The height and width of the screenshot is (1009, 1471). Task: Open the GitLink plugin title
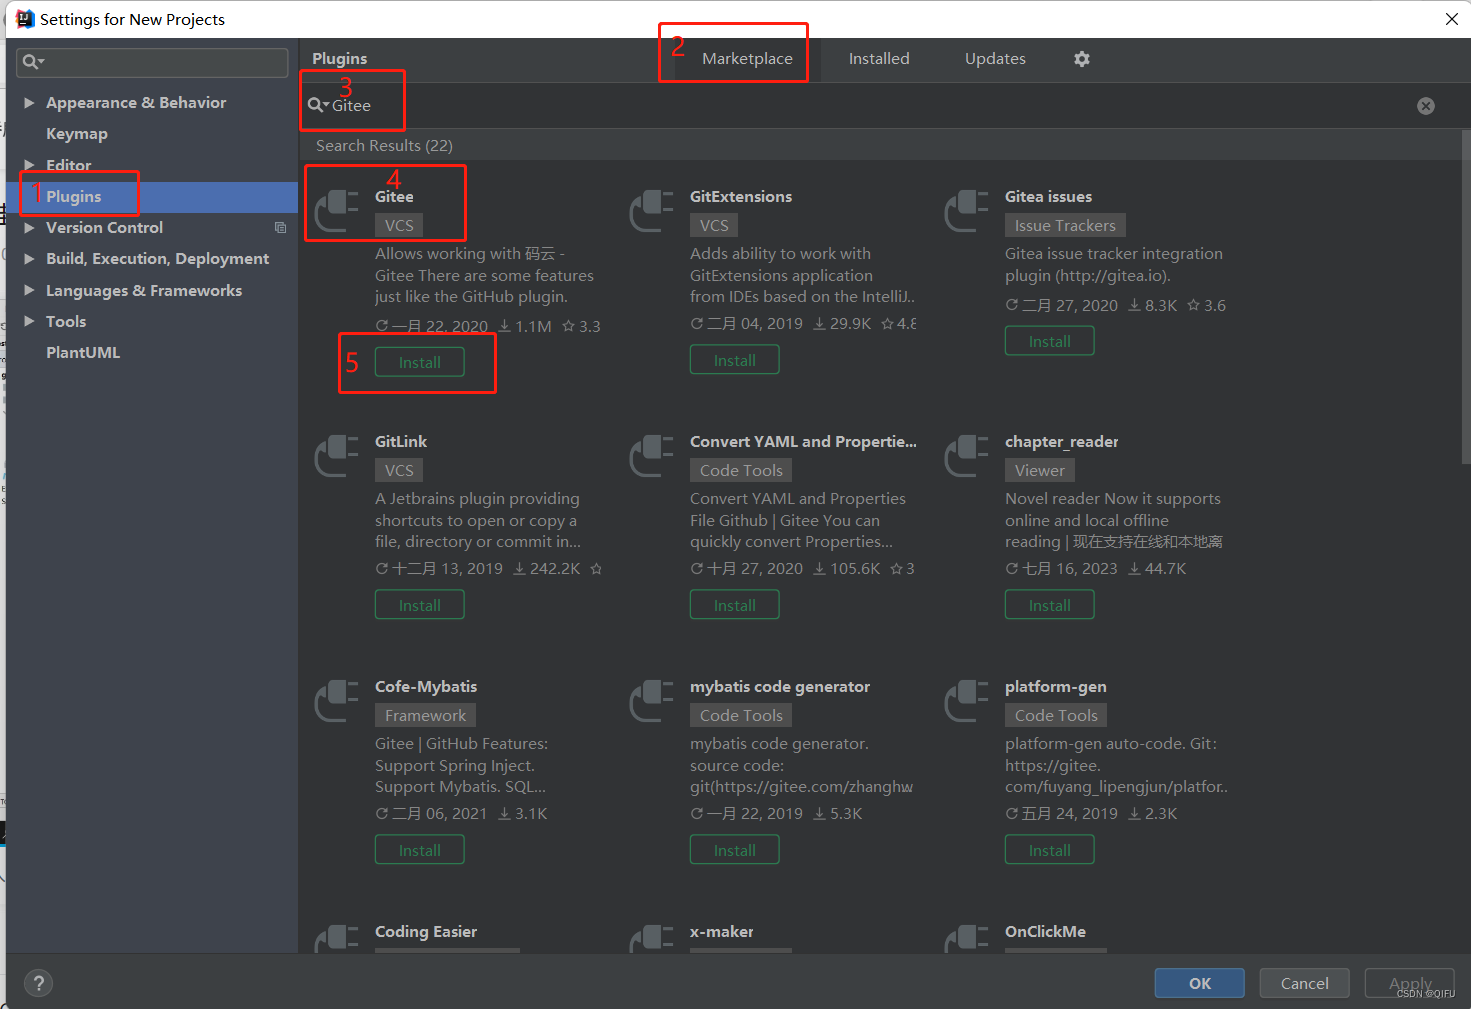[x=401, y=442]
